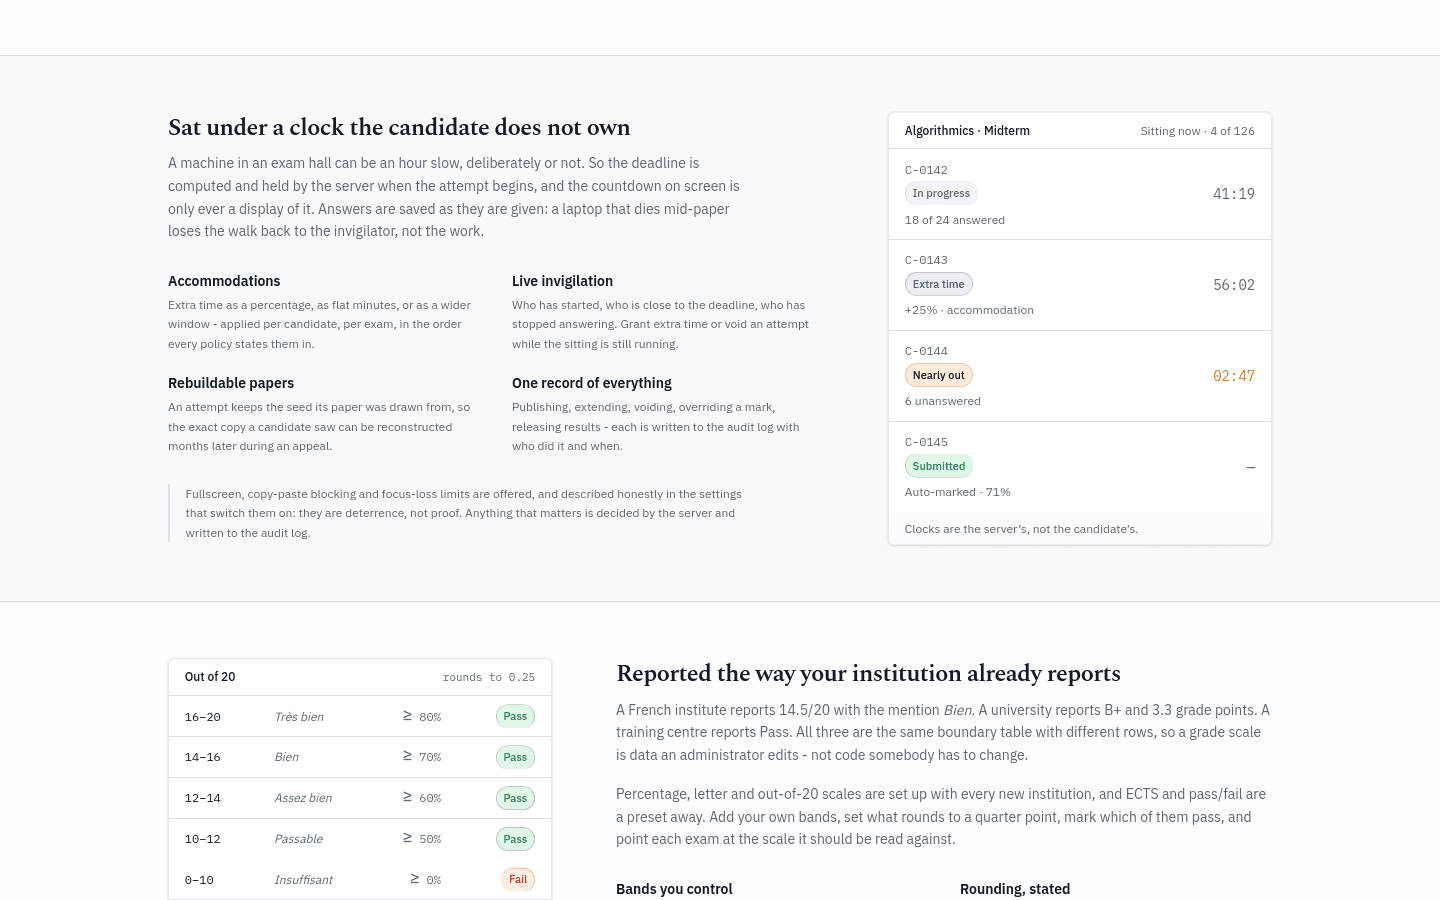Click candidate ID C-0144

pos(926,351)
